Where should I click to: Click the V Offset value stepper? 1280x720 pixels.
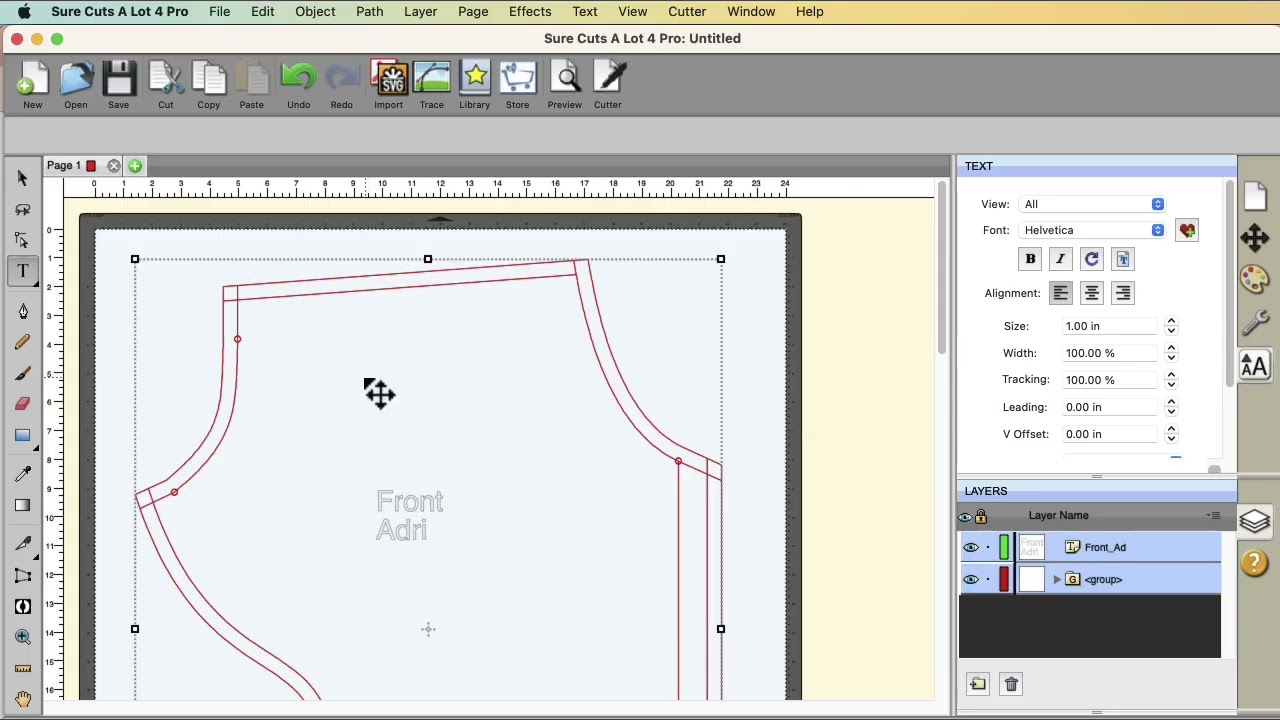pyautogui.click(x=1171, y=434)
